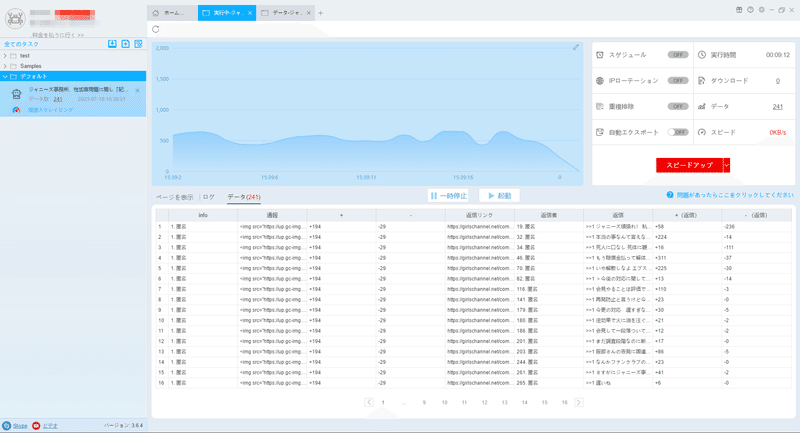The width and height of the screenshot is (800, 433).
Task: Click the import task icon in the sidebar header
Action: [x=112, y=44]
